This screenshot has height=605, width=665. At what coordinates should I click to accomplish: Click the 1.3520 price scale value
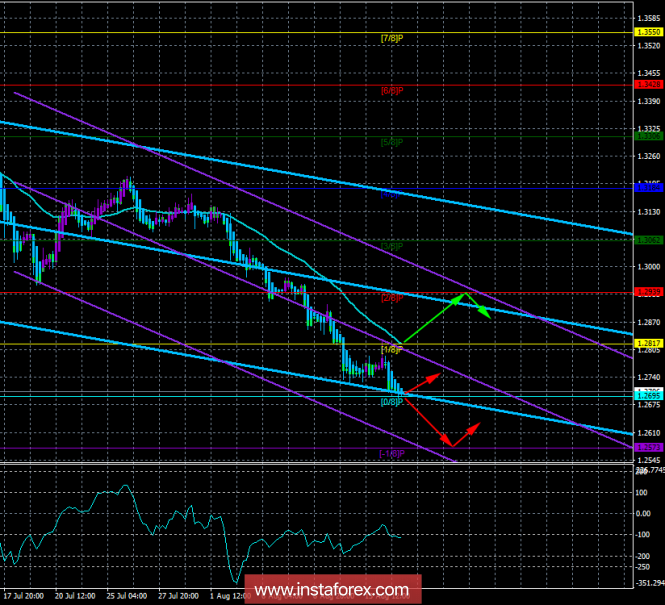(649, 46)
